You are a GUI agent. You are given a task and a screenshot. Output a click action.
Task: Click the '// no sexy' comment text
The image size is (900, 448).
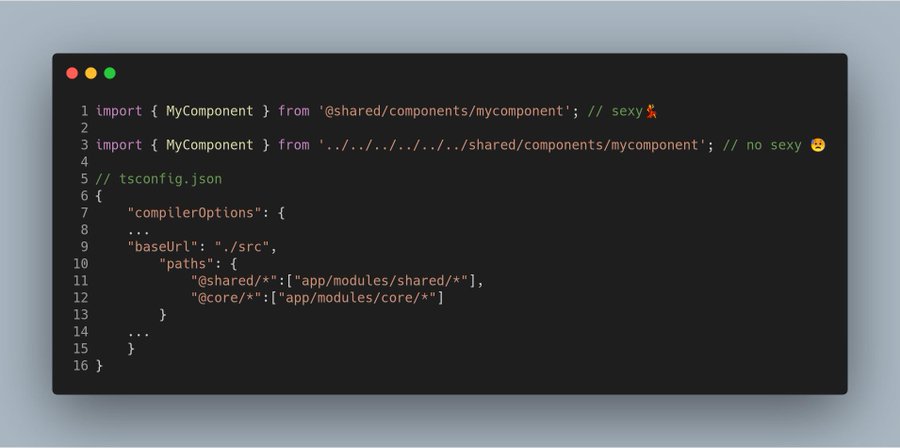click(762, 145)
